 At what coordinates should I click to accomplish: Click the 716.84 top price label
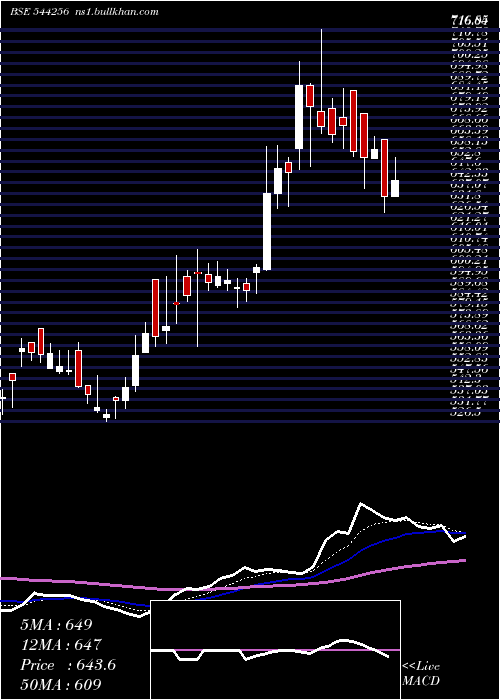click(x=468, y=20)
